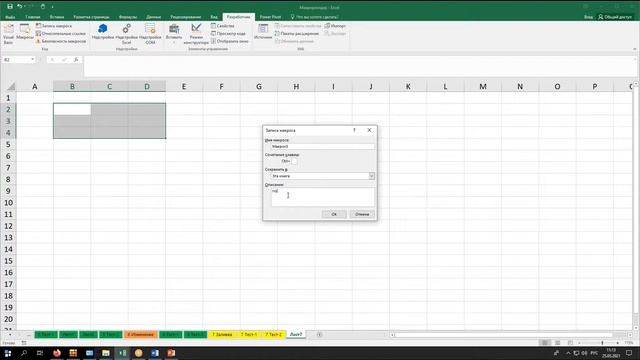Image resolution: width=640 pixels, height=360 pixels.
Task: Start Запись макроса in ribbon
Action: [x=54, y=26]
